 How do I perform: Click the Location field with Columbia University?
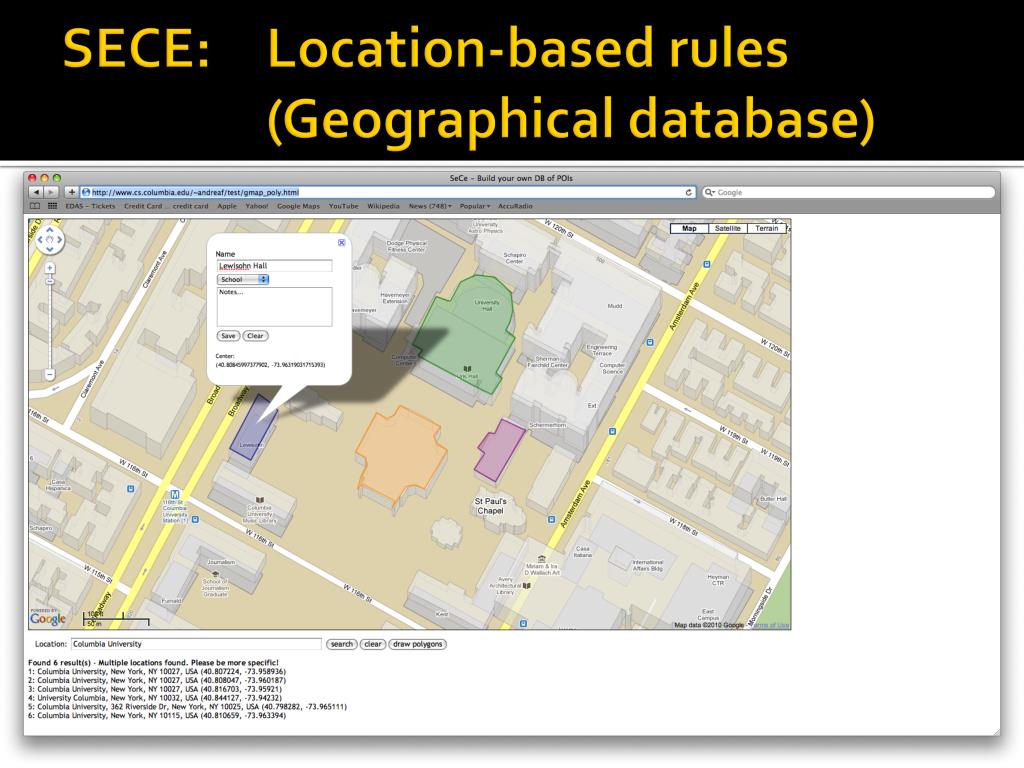196,644
